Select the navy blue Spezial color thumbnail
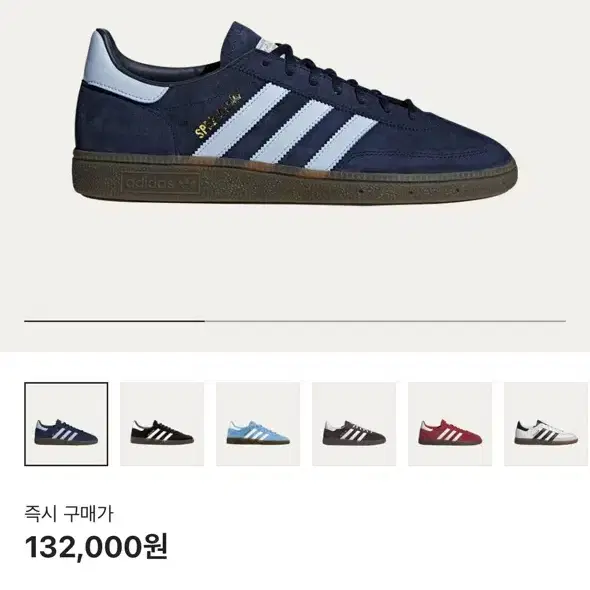 [66, 424]
